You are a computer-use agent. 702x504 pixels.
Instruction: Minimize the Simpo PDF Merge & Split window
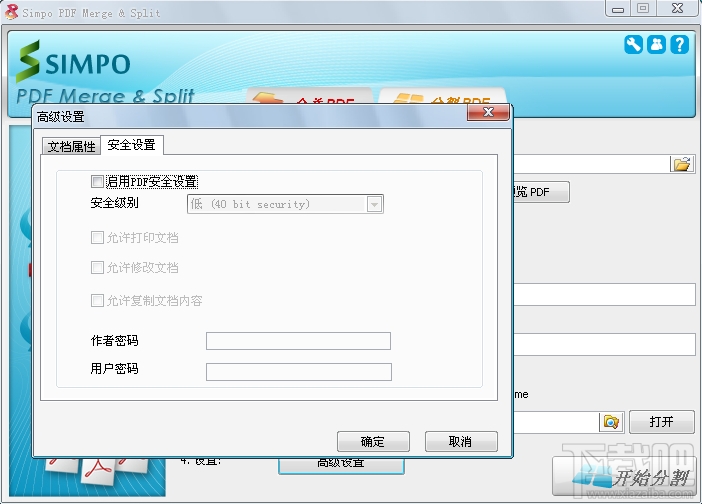pyautogui.click(x=618, y=9)
